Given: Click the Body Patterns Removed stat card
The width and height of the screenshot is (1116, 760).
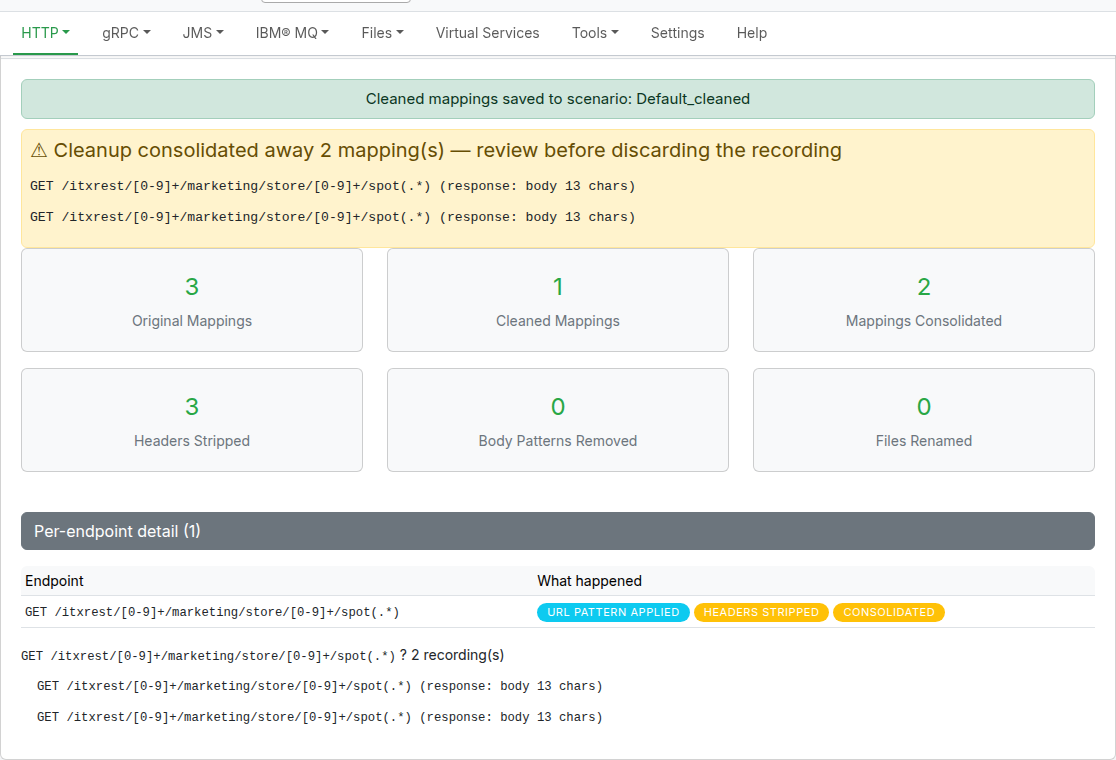Looking at the screenshot, I should pyautogui.click(x=558, y=420).
